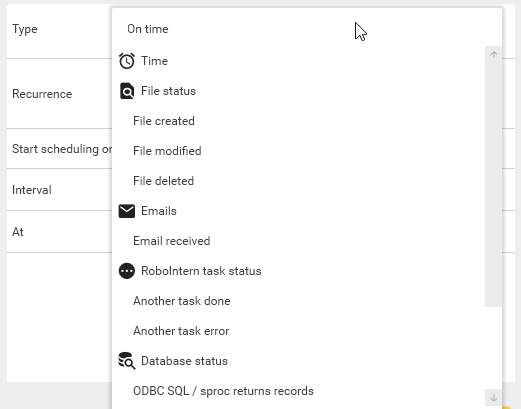
Task: Click the alarm clock Time icon
Action: (x=127, y=61)
